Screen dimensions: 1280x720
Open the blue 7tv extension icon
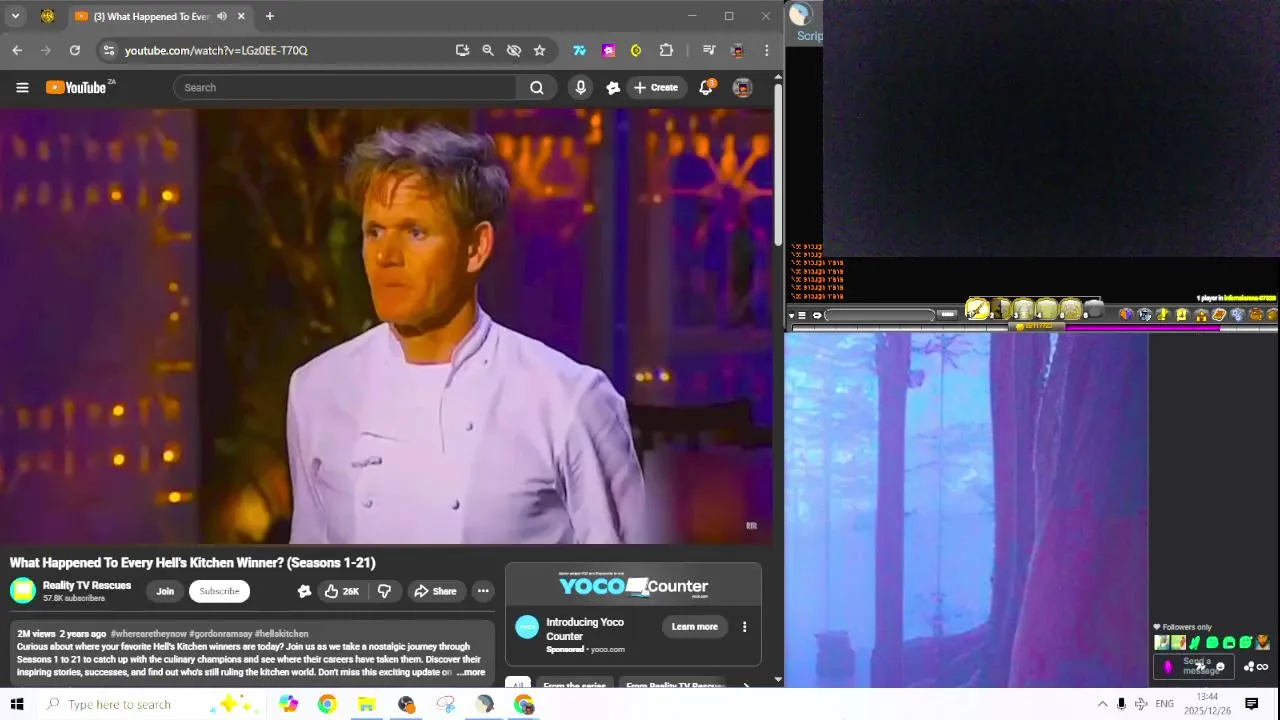coord(579,50)
